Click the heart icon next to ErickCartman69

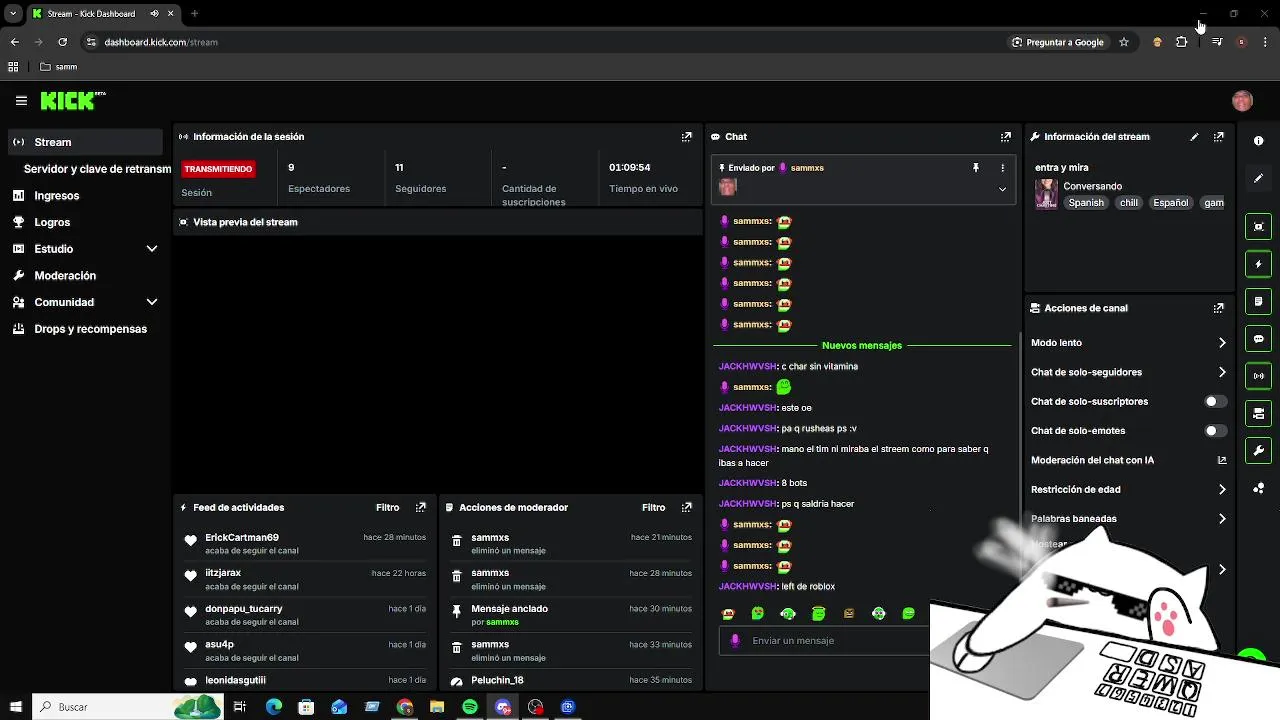pos(190,541)
